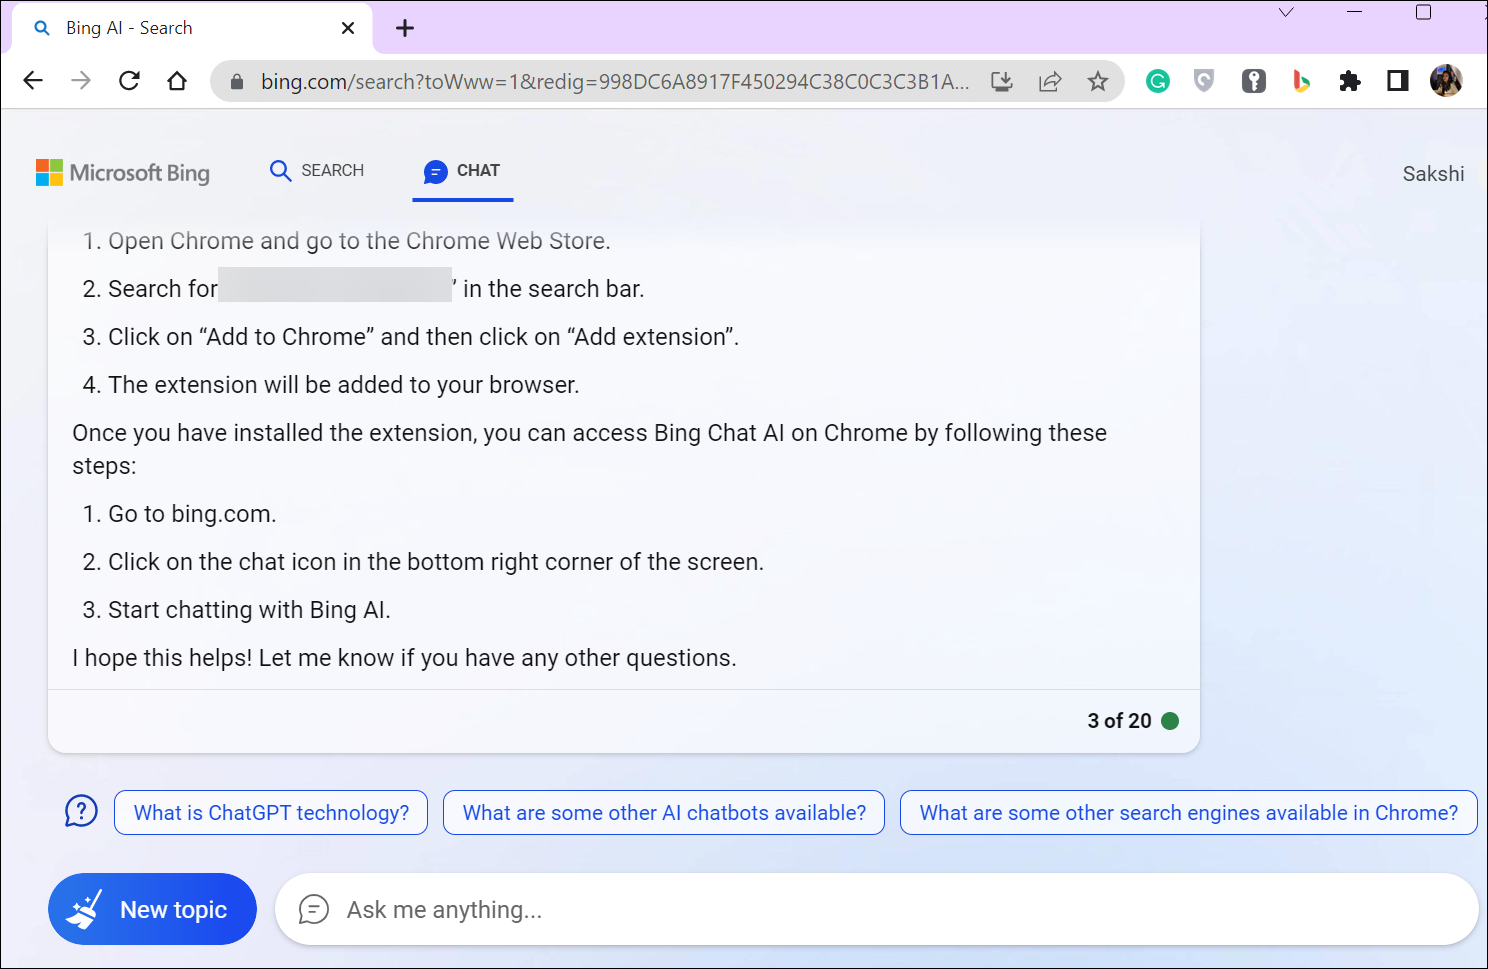
Task: Expand the tab search dropdown arrow
Action: click(x=1286, y=13)
